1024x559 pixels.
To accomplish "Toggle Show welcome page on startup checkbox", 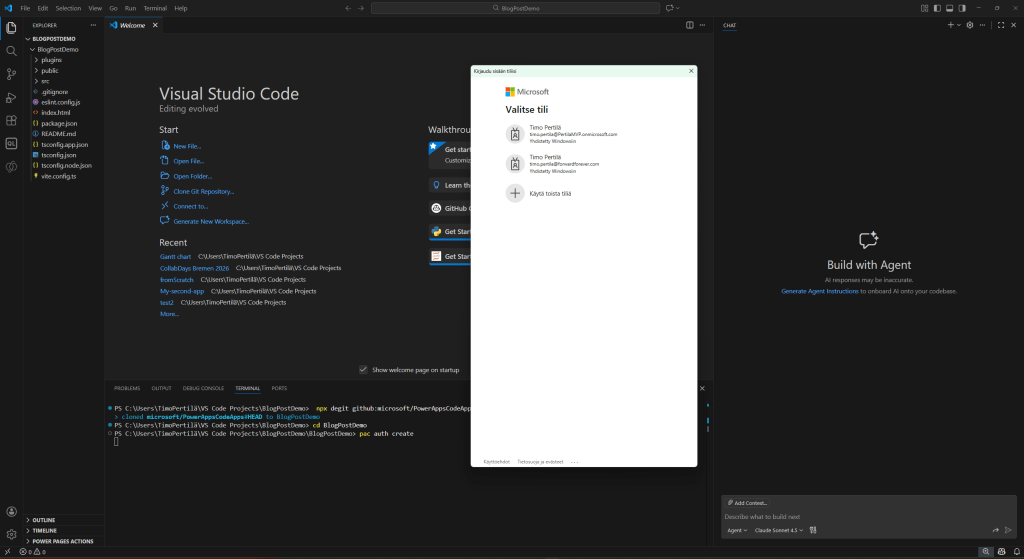I will (363, 370).
